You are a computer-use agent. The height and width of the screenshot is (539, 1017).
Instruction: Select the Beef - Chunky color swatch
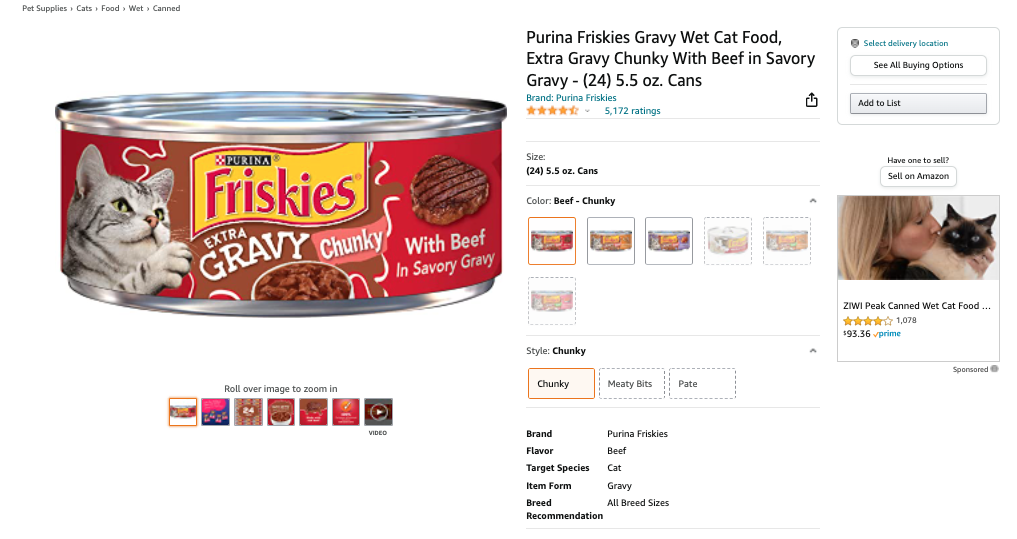coord(552,241)
